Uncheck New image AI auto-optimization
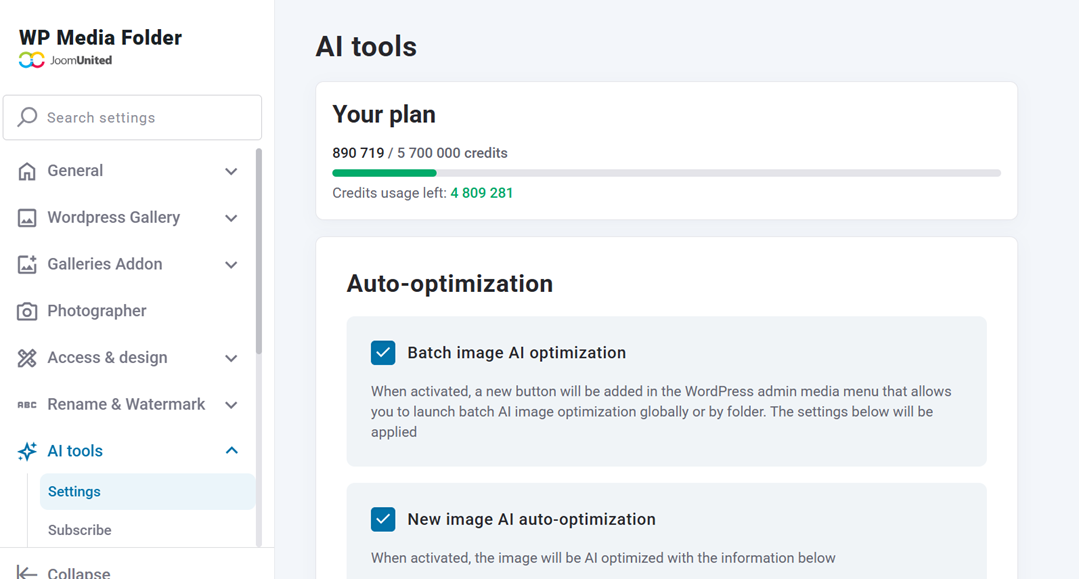This screenshot has height=579, width=1079. point(383,519)
